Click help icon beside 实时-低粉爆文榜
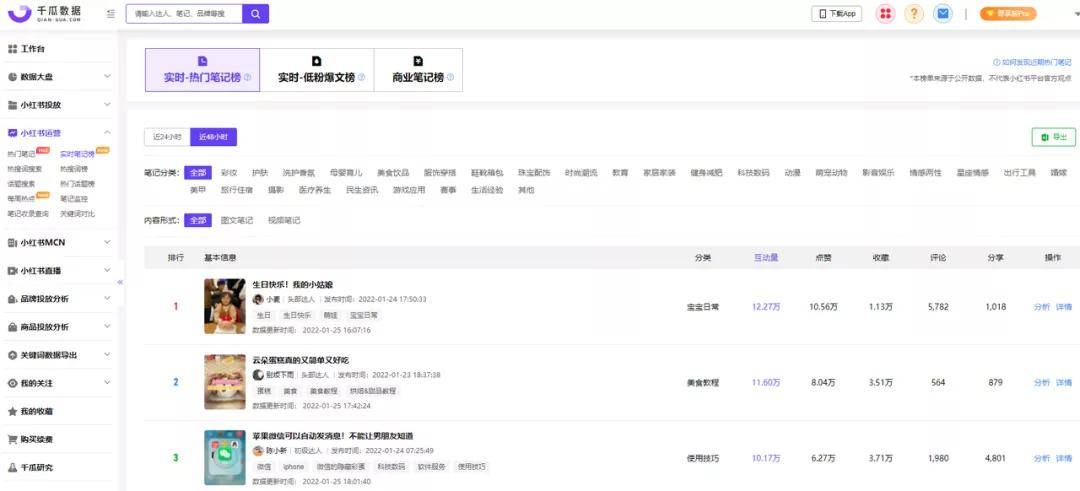Screen dimensions: 1080x491 coord(362,78)
